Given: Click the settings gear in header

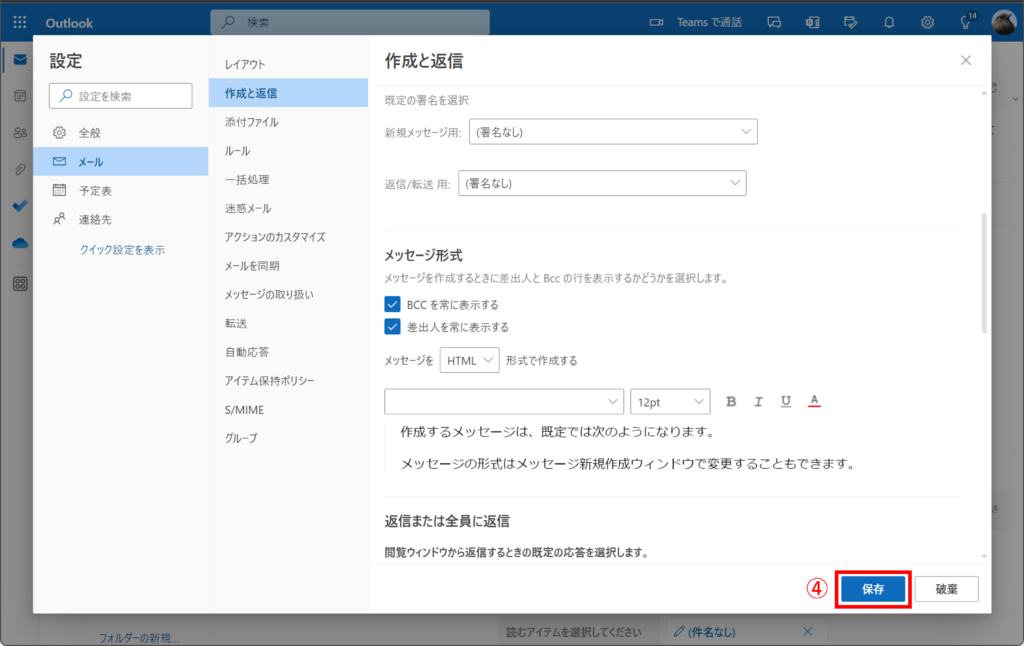Looking at the screenshot, I should [x=927, y=22].
